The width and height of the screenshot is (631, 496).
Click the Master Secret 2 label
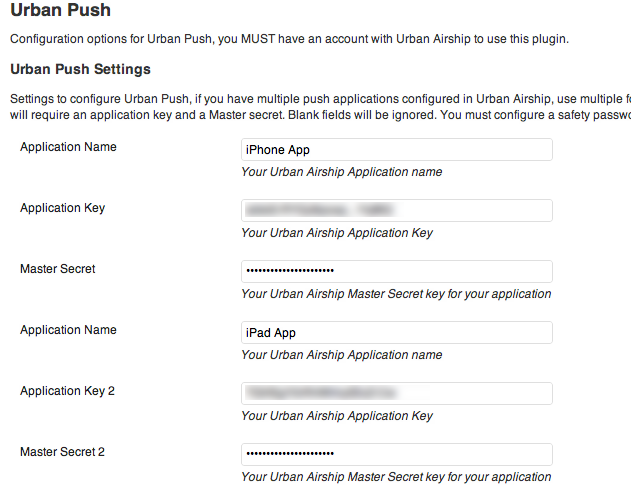pos(62,452)
